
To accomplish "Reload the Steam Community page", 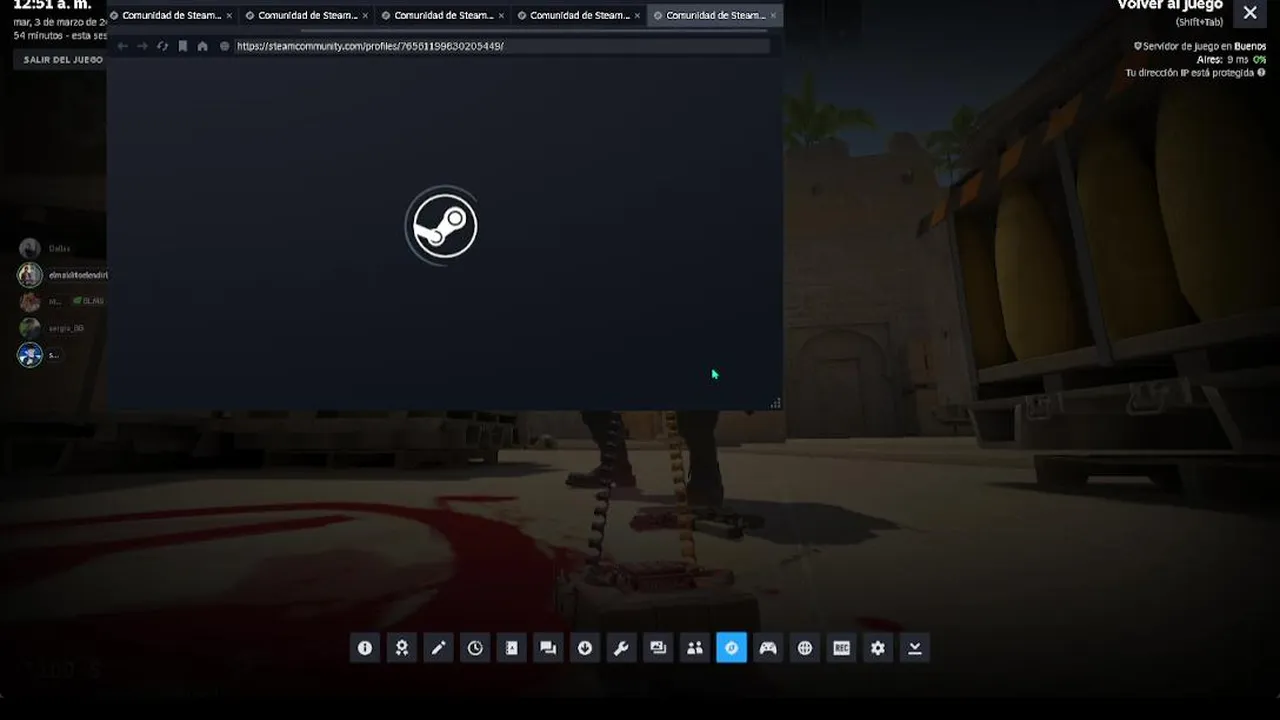I will (x=162, y=46).
